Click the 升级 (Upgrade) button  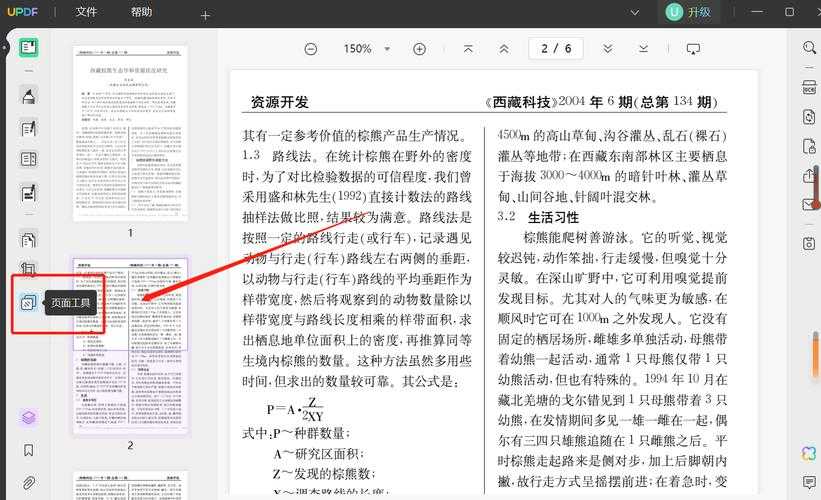[x=689, y=12]
